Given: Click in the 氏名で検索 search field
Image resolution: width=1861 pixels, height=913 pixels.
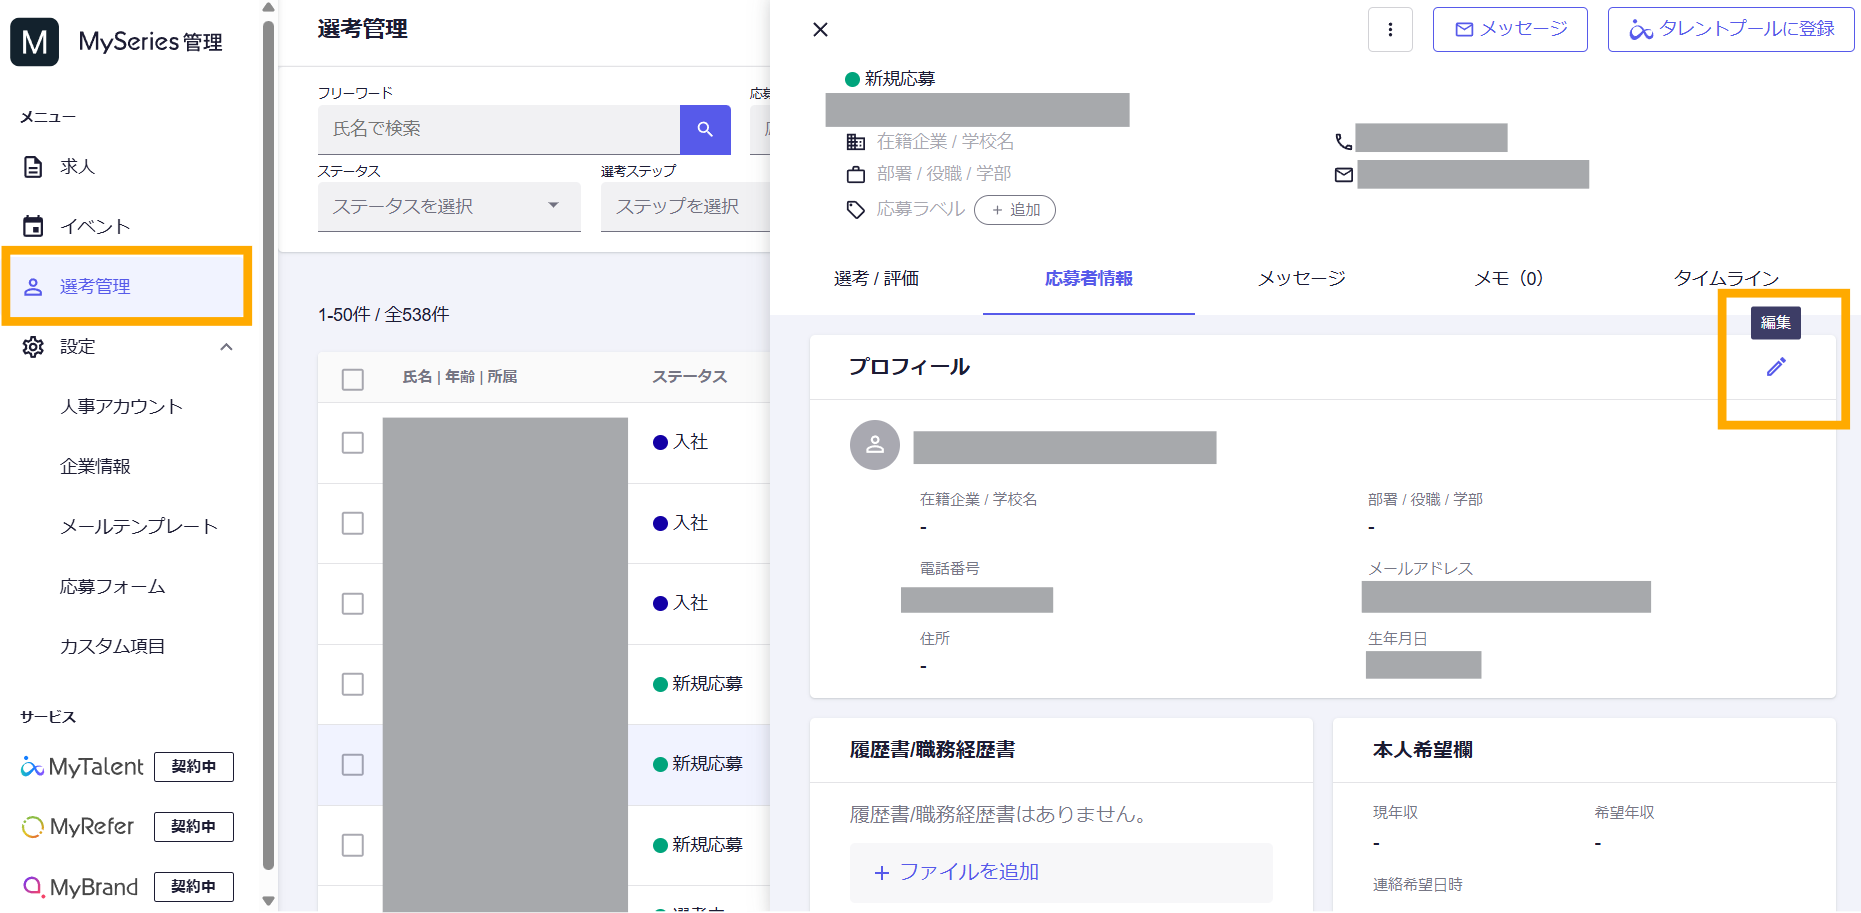Looking at the screenshot, I should coord(498,129).
